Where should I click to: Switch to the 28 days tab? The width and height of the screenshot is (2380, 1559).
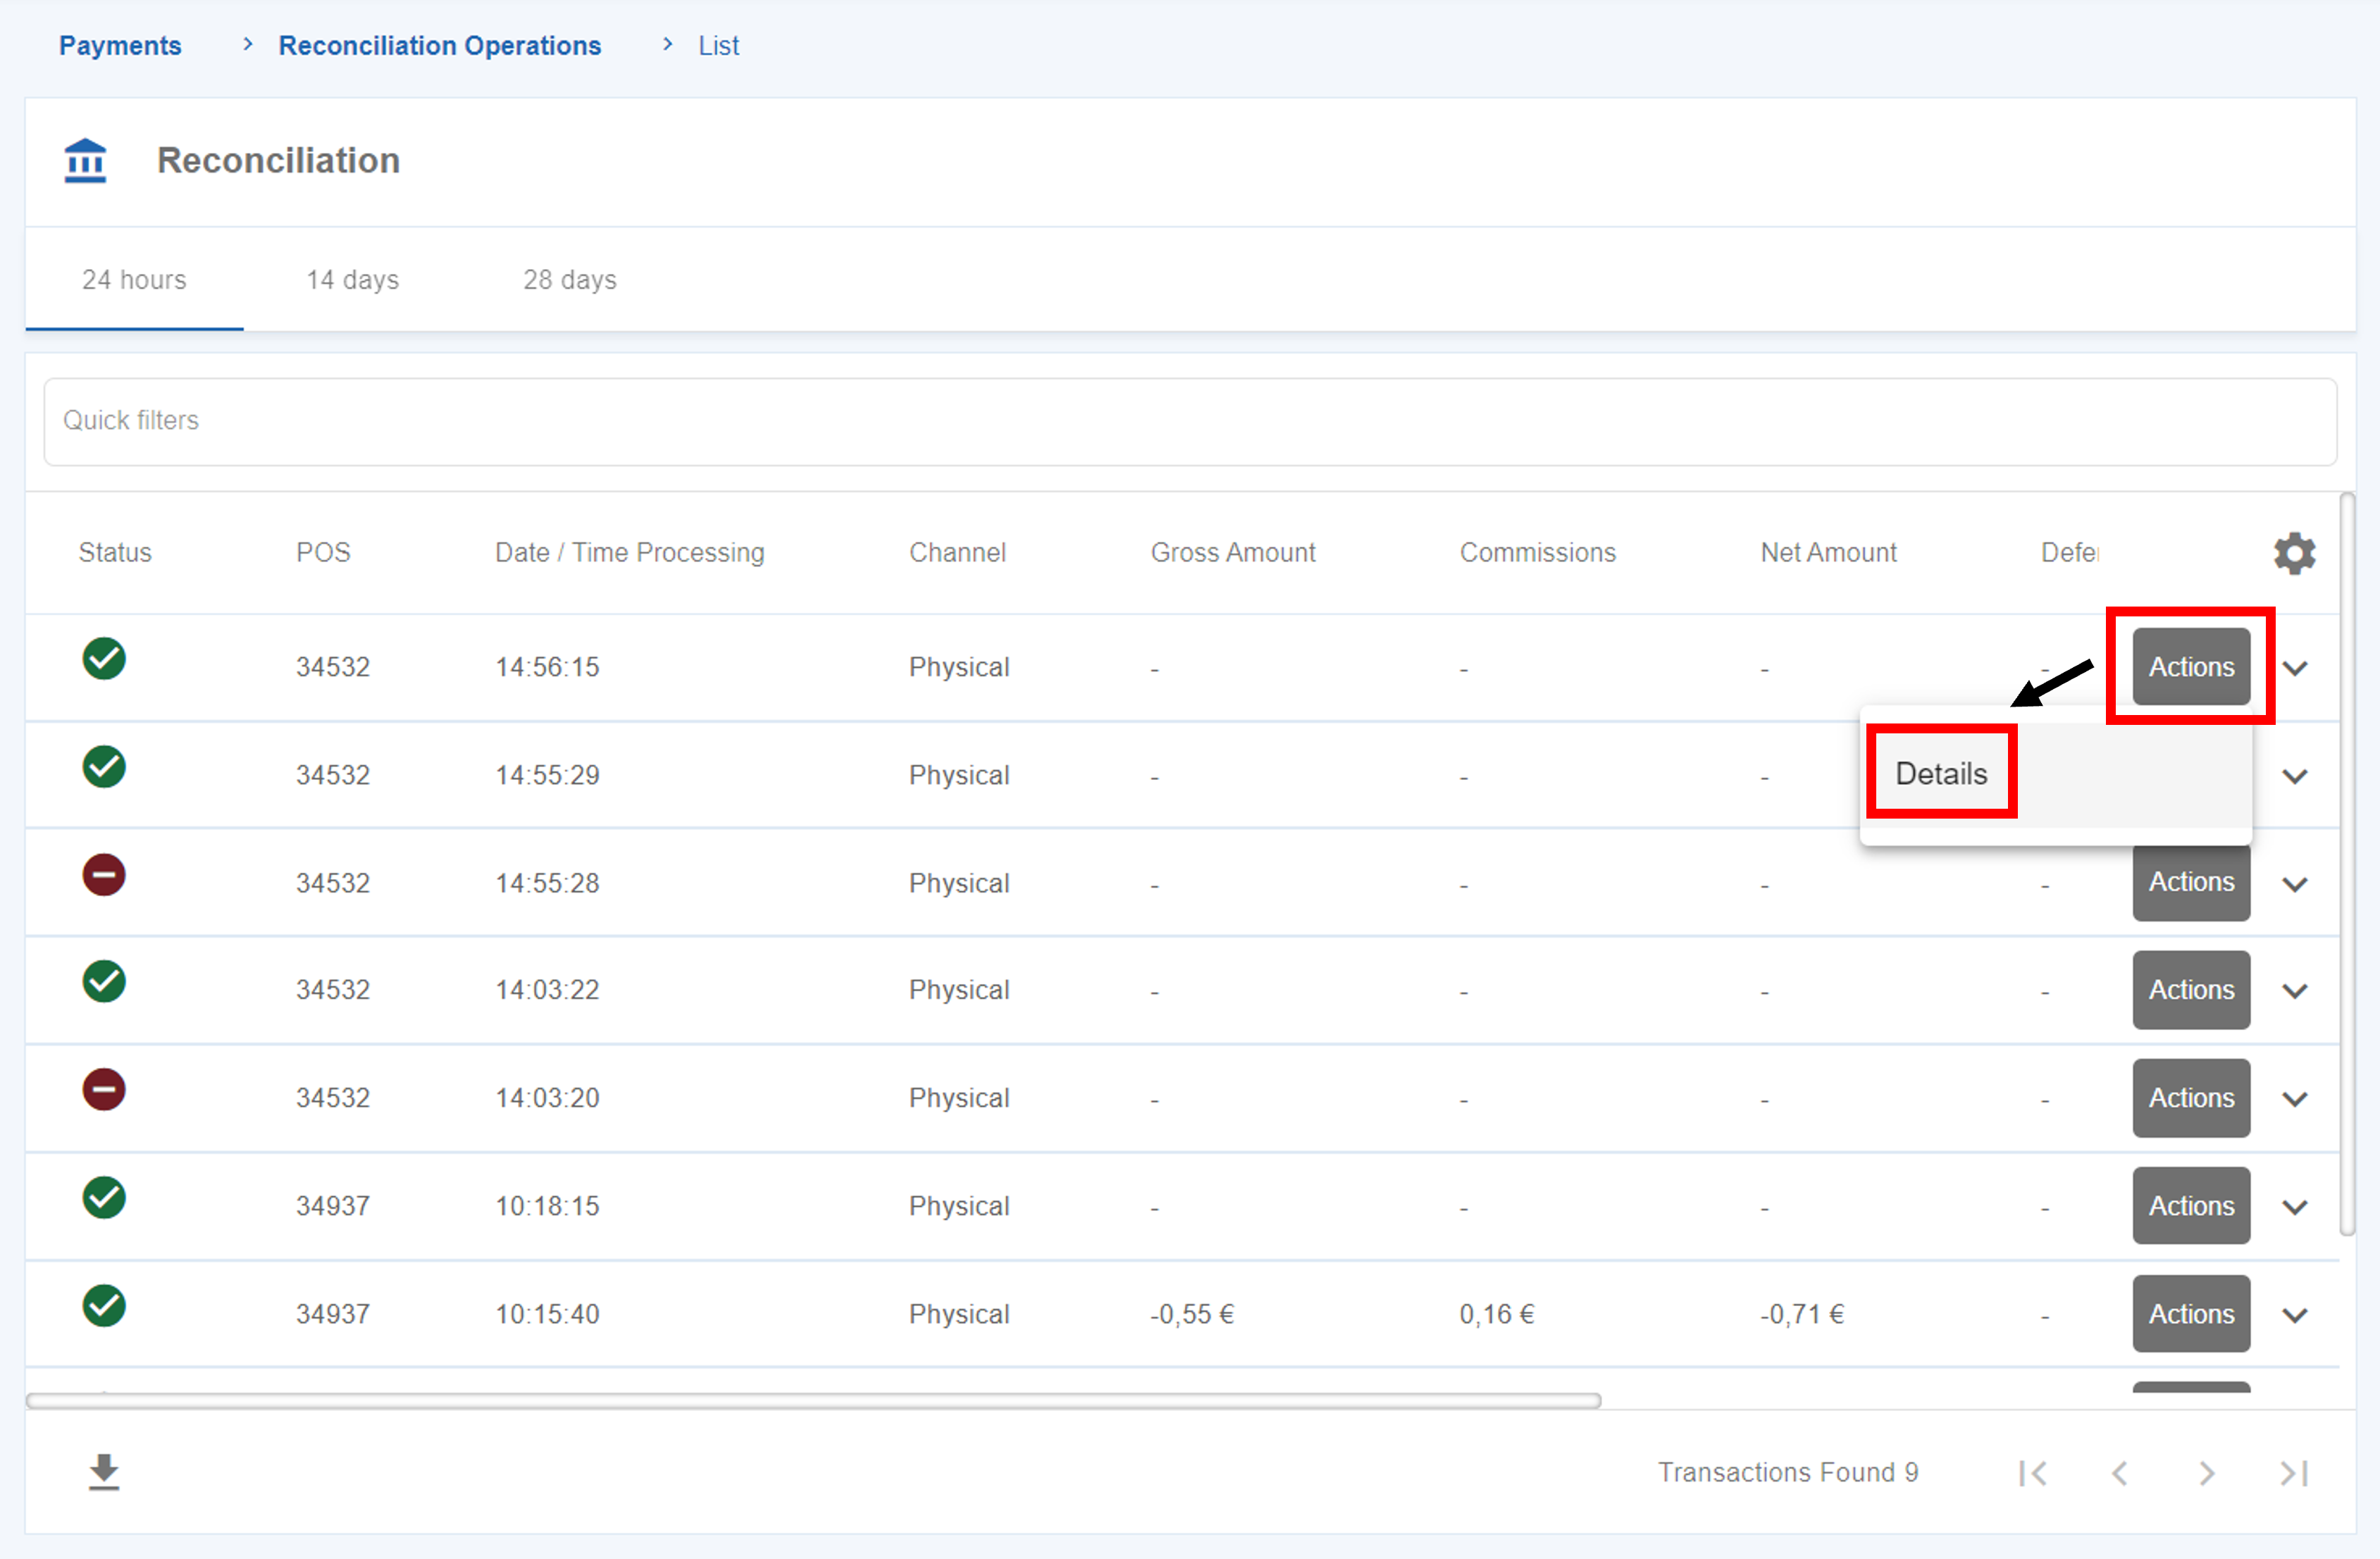(569, 280)
